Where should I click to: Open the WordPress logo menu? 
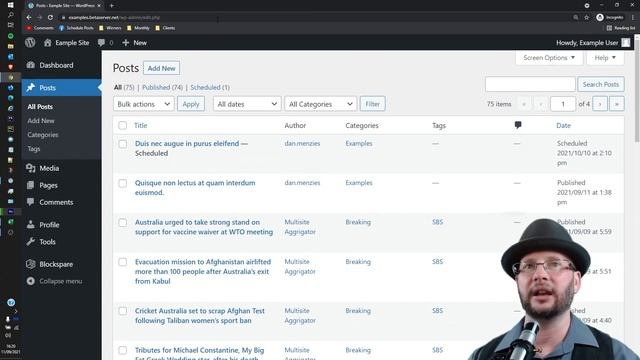coord(30,42)
